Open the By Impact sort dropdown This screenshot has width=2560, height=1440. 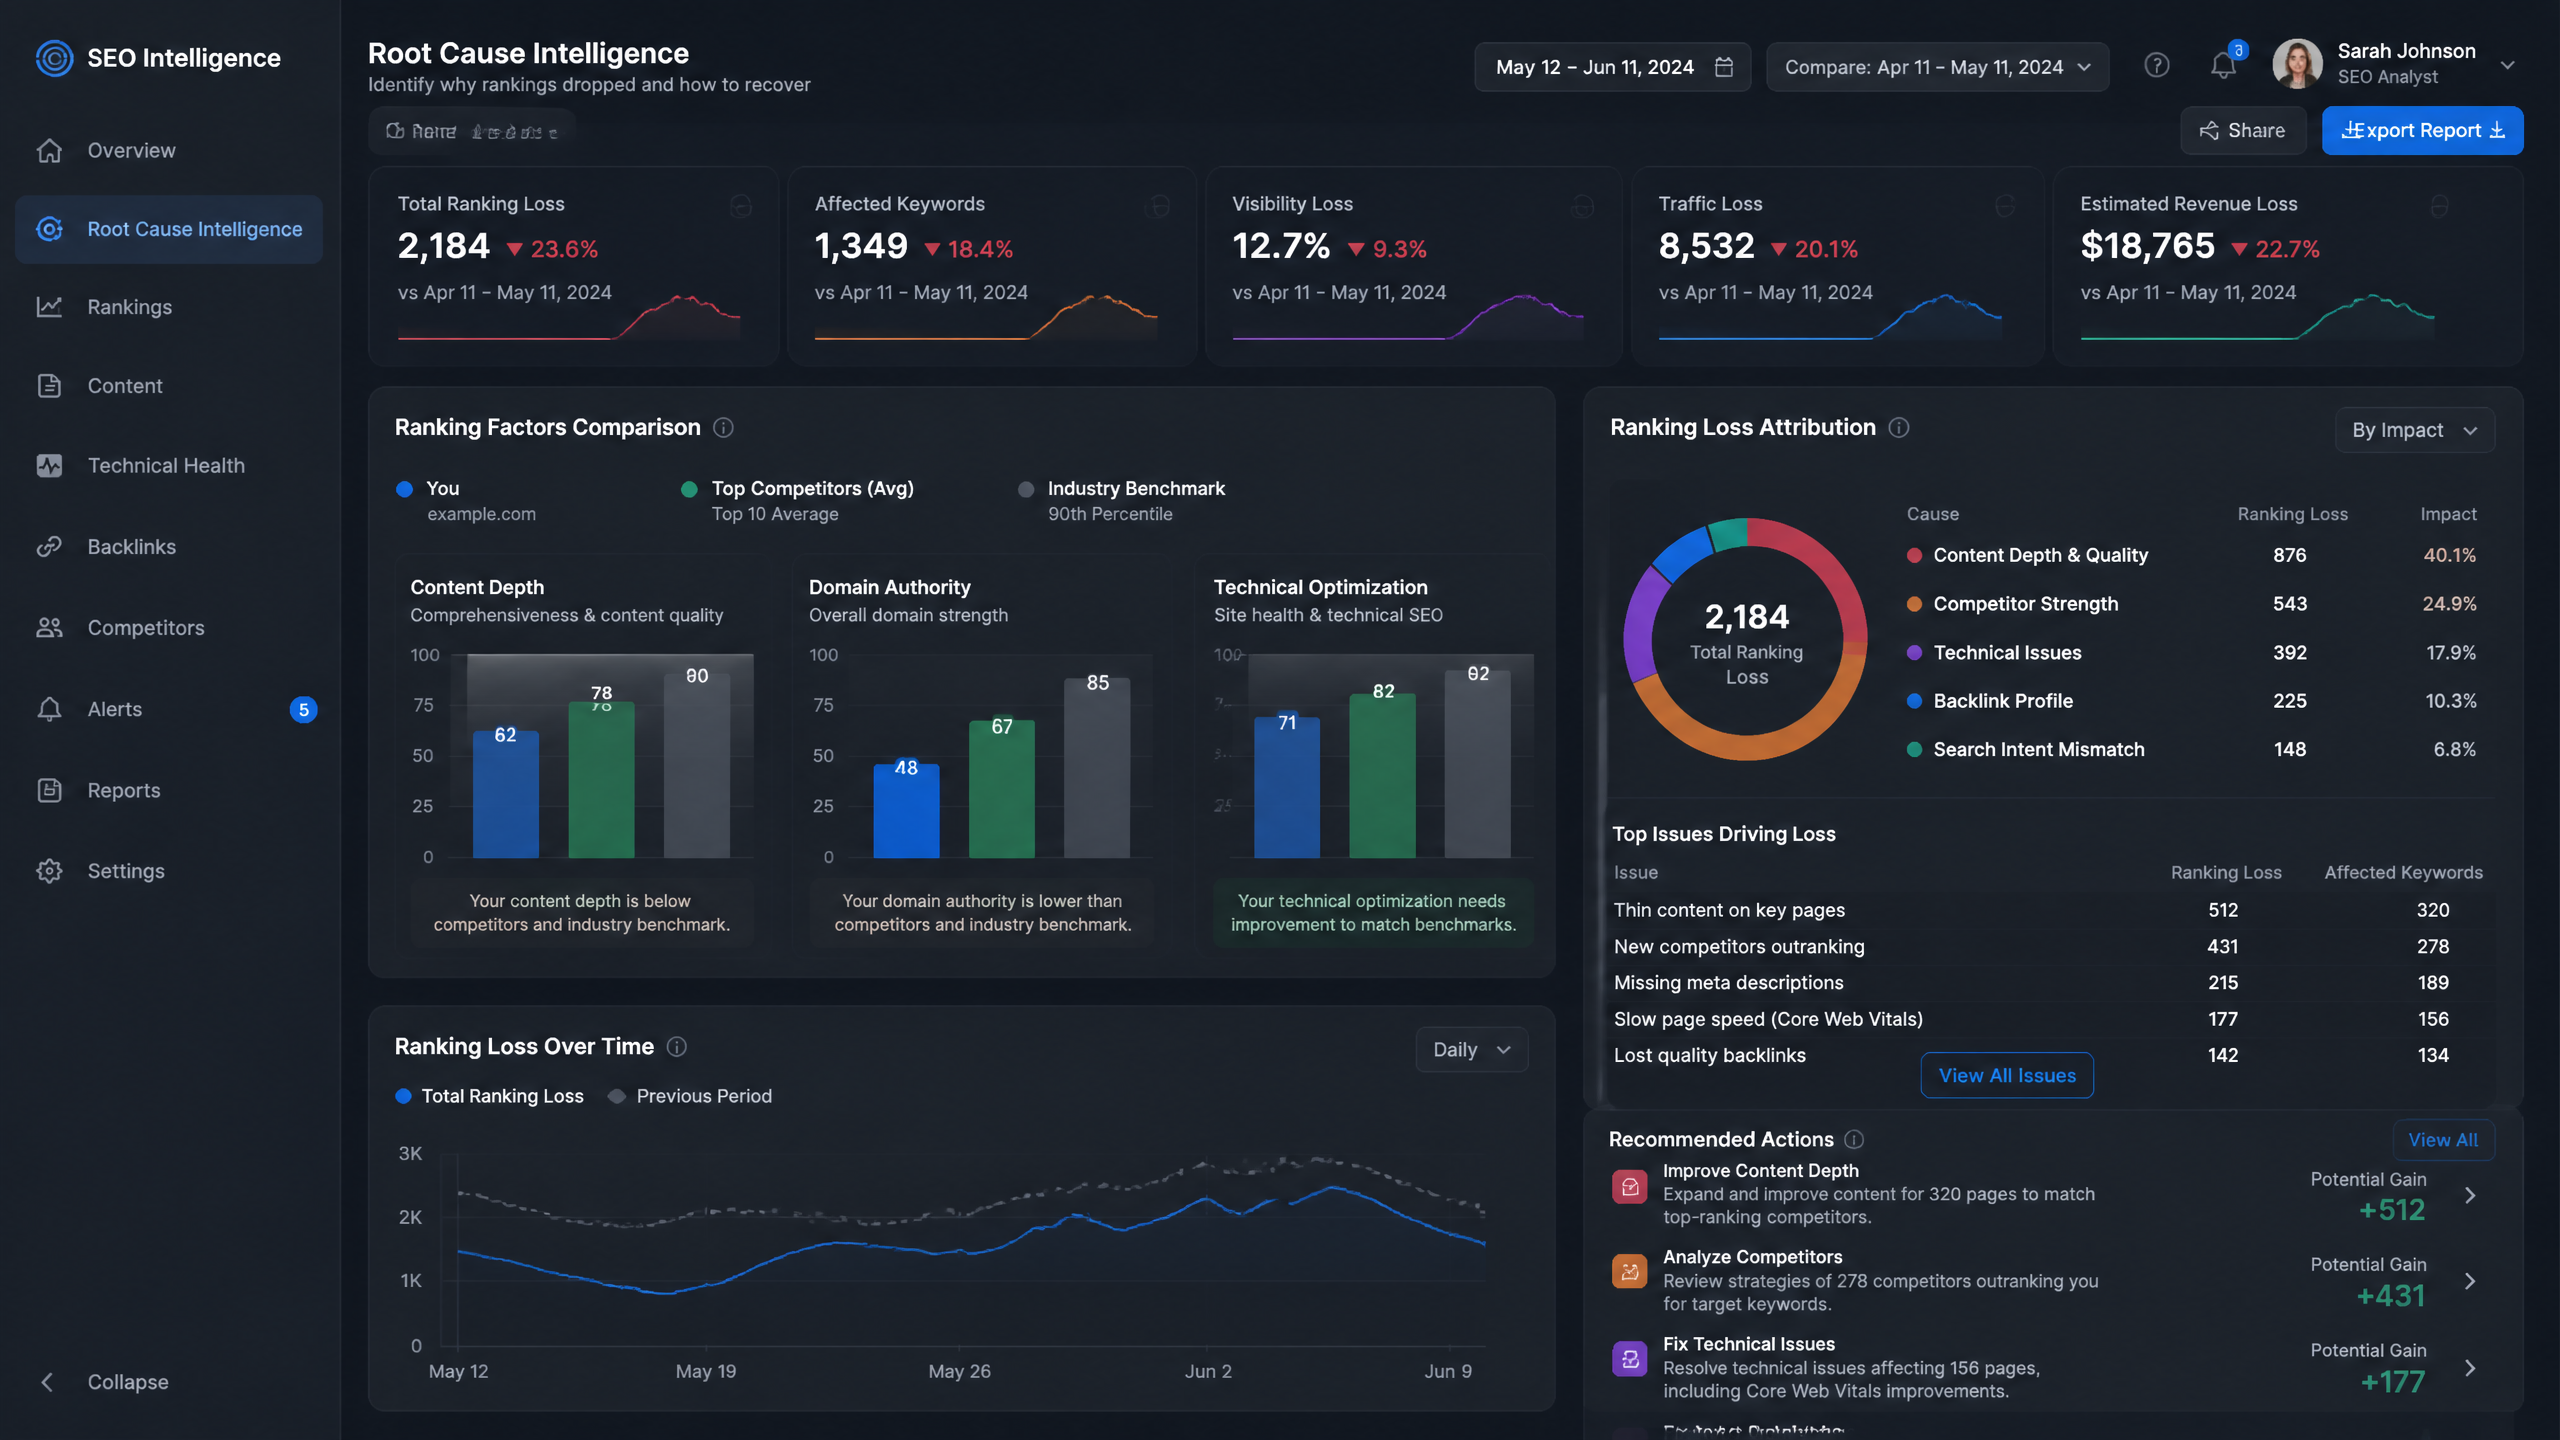point(2414,430)
